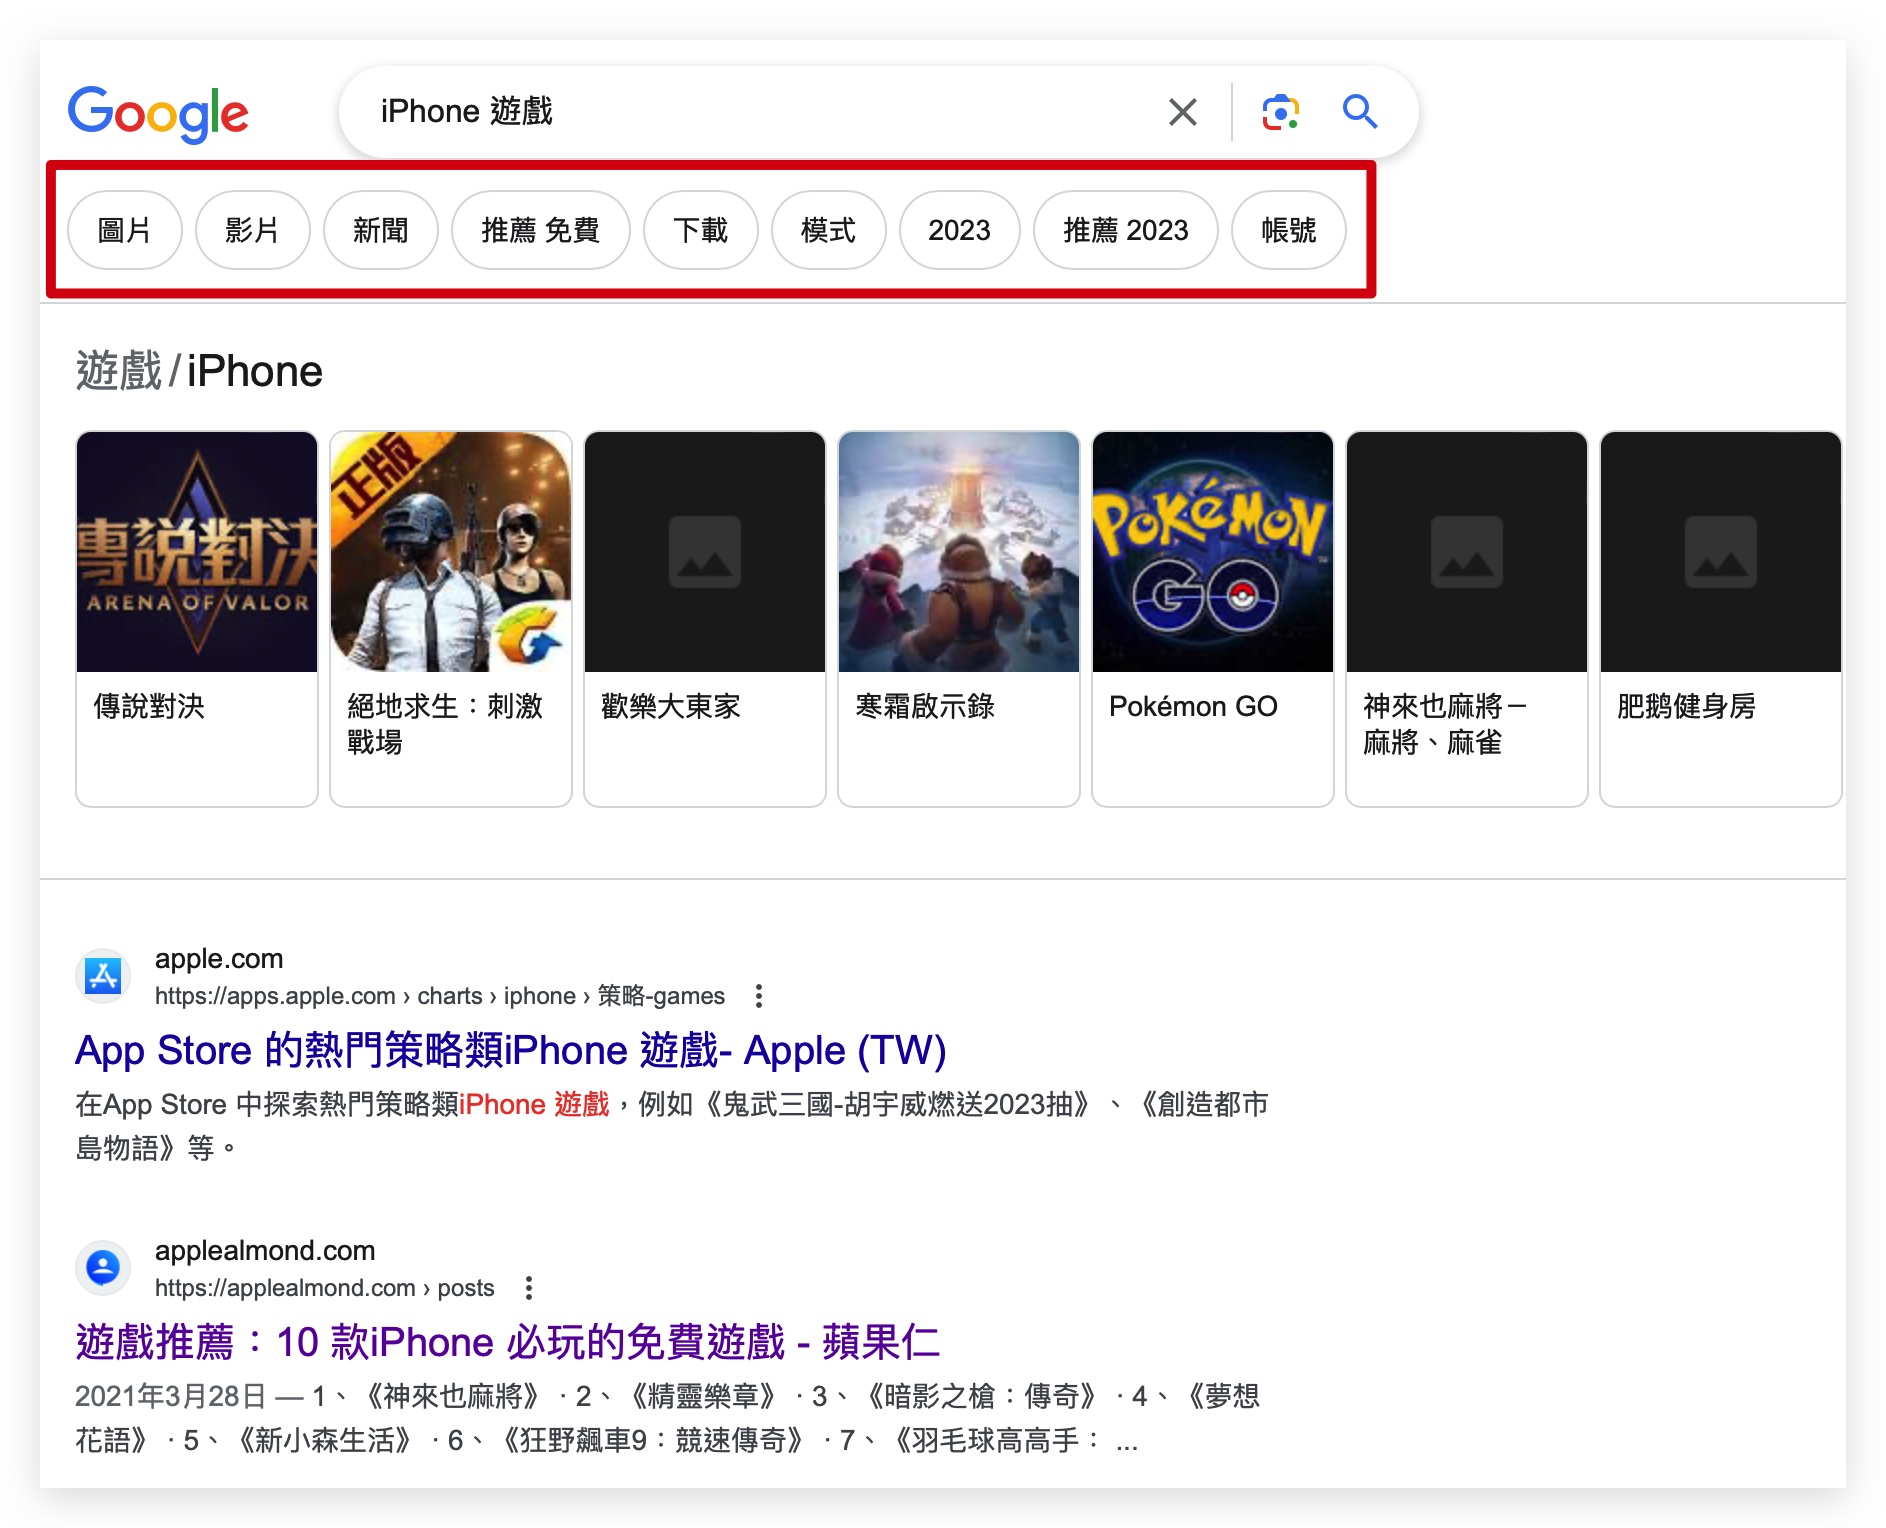Open Google Lens camera search
This screenshot has width=1886, height=1528.
tap(1280, 112)
